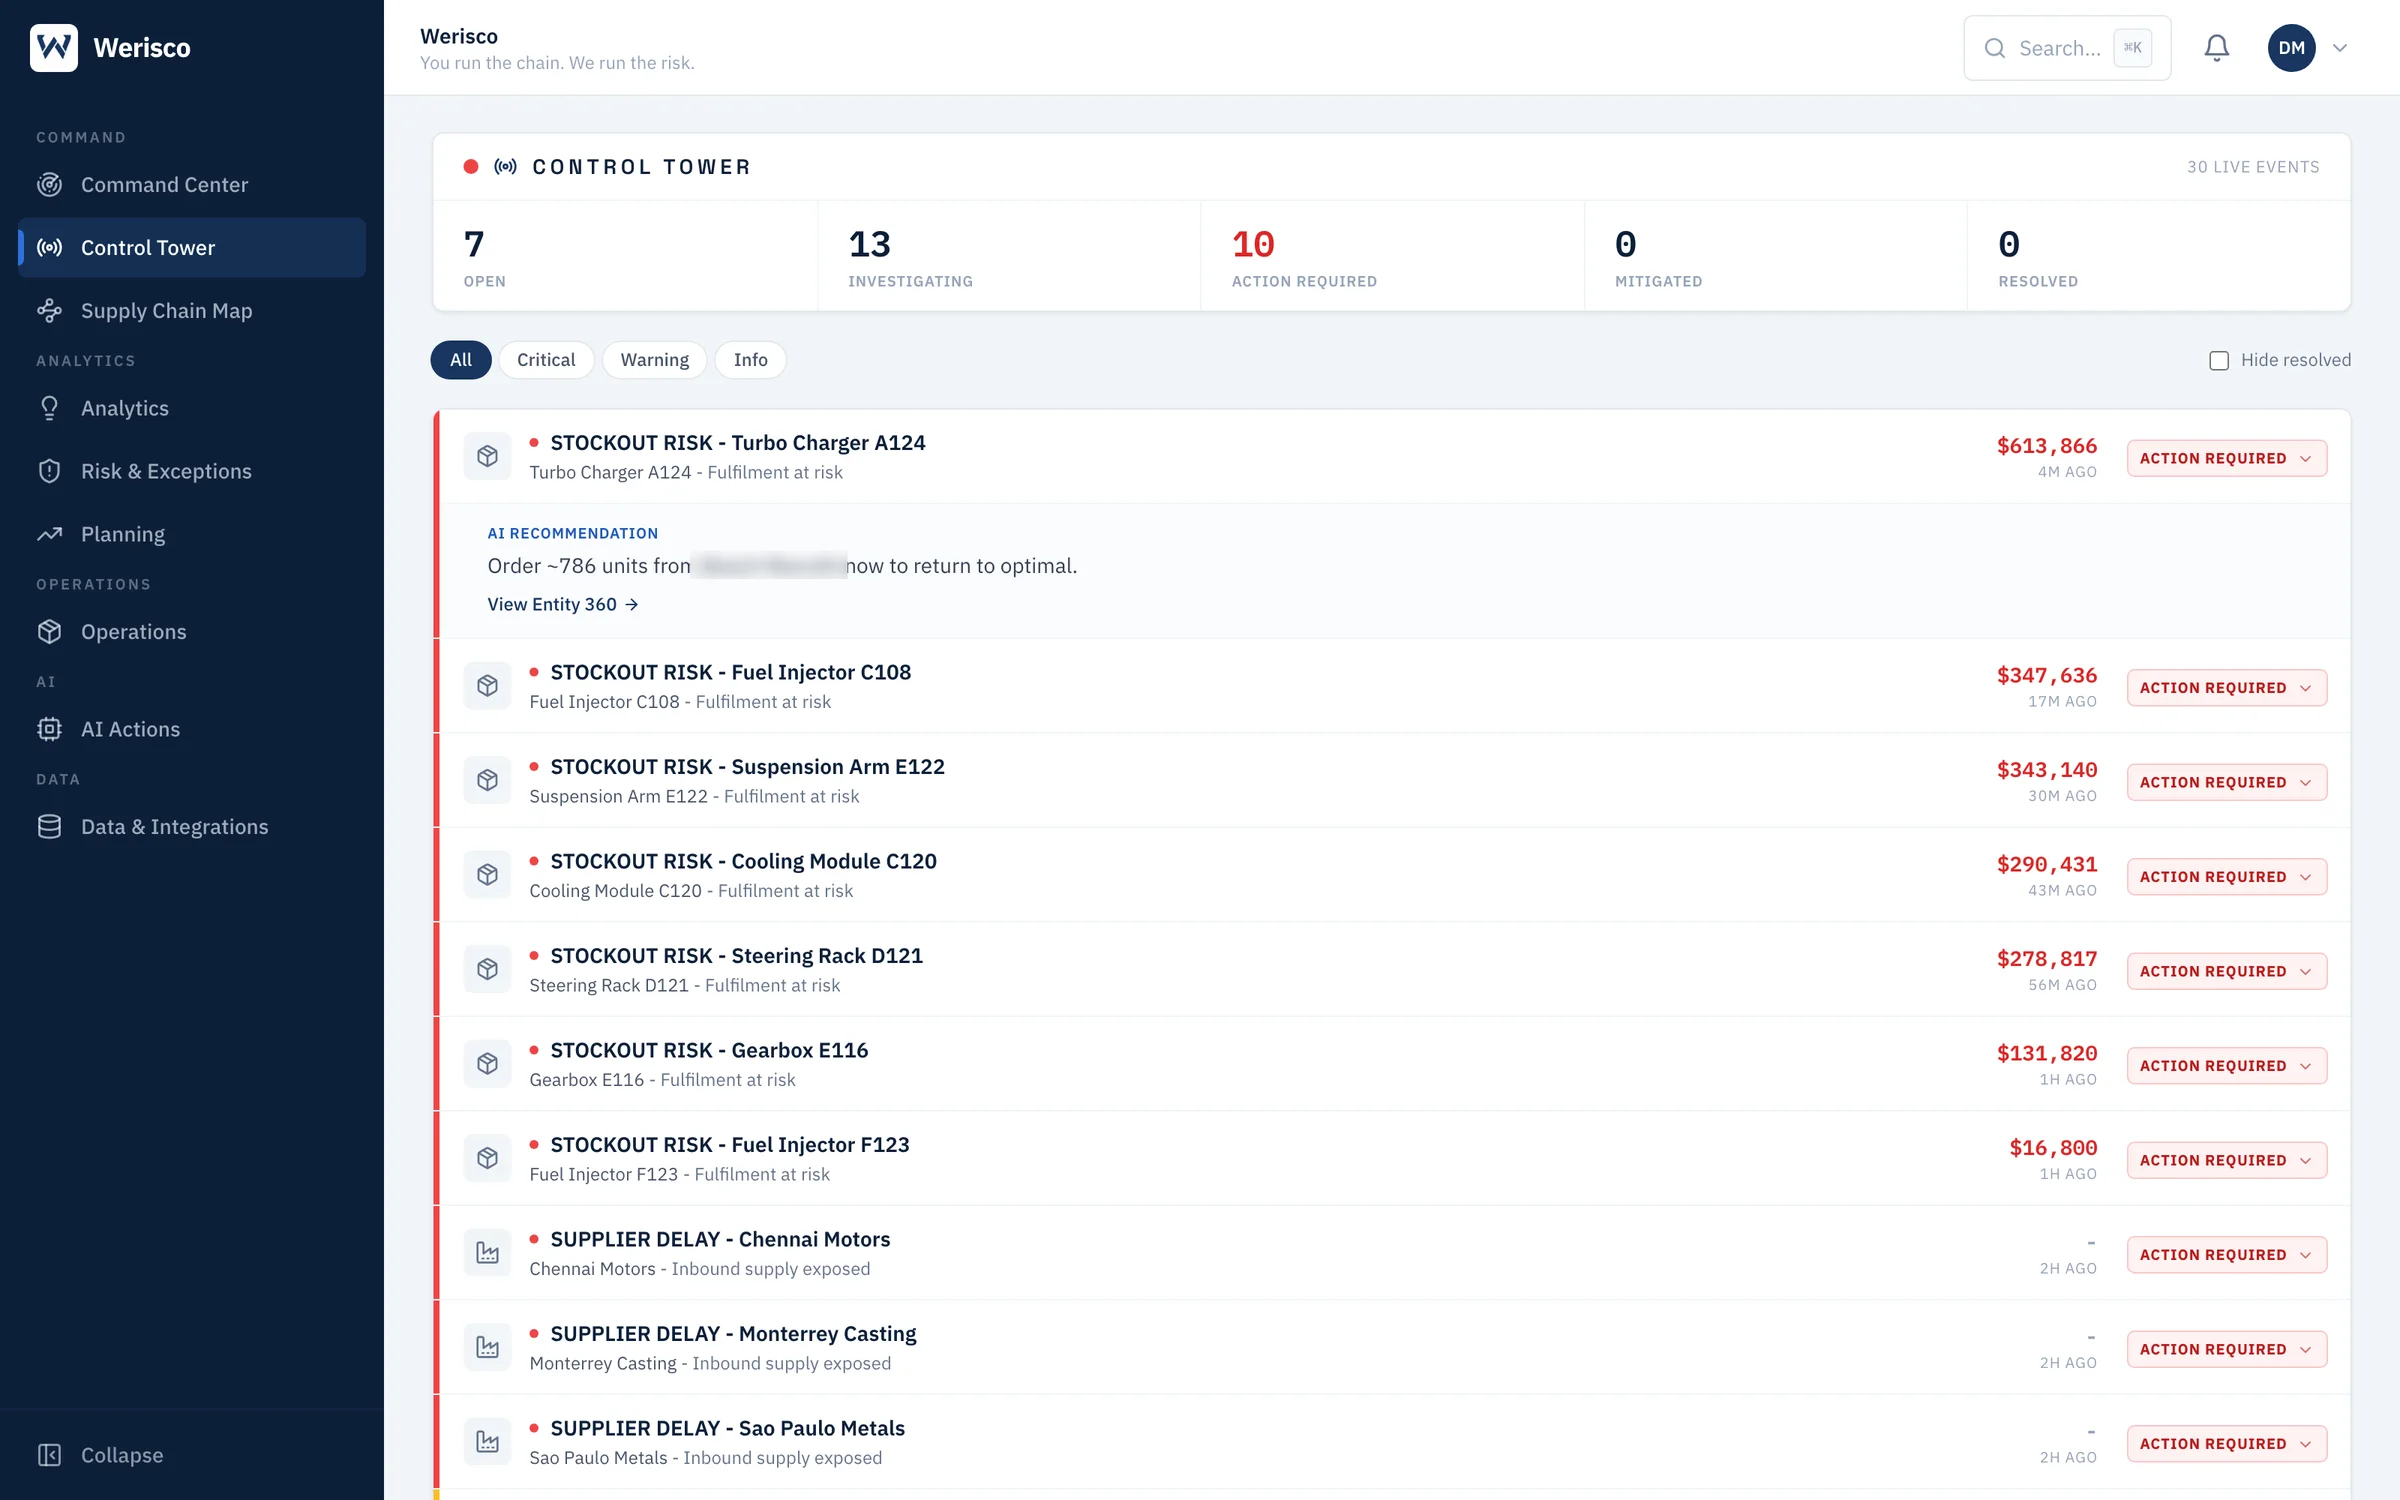Click the DM user avatar
Screen dimensions: 2400x1500
point(2291,47)
